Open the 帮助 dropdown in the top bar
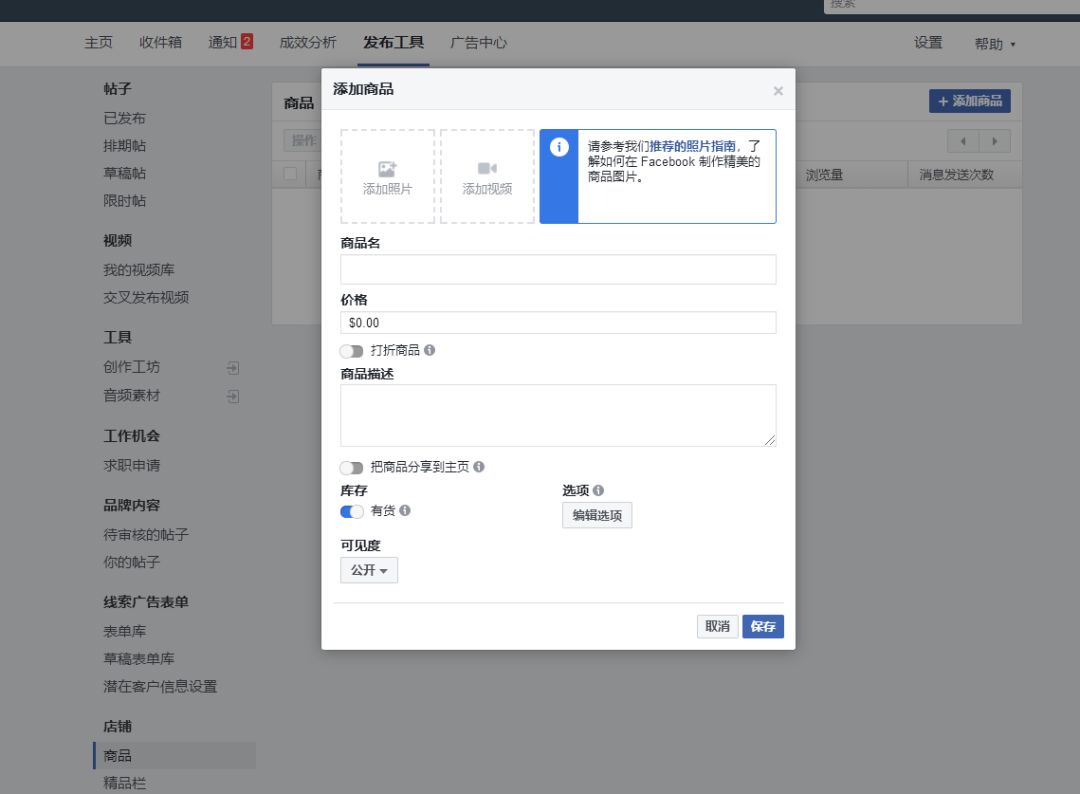This screenshot has height=794, width=1080. click(992, 44)
